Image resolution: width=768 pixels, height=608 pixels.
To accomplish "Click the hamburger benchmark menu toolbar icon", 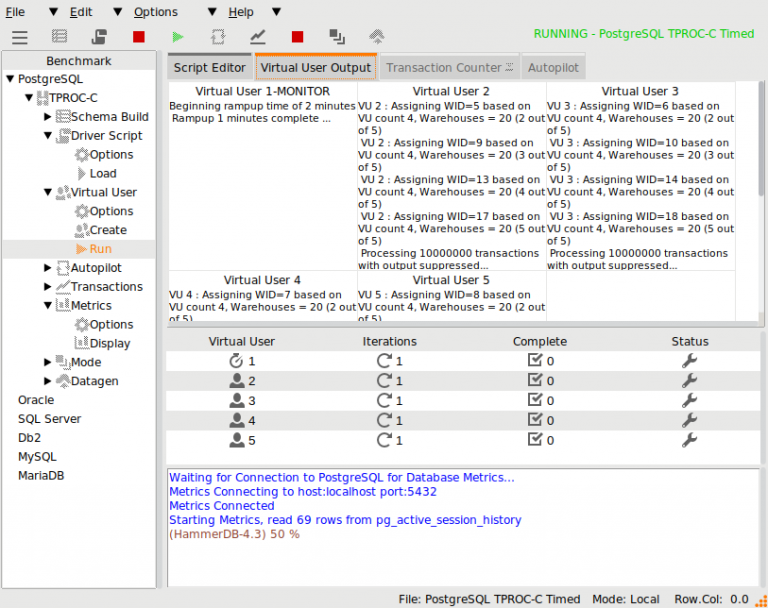I will coord(19,37).
